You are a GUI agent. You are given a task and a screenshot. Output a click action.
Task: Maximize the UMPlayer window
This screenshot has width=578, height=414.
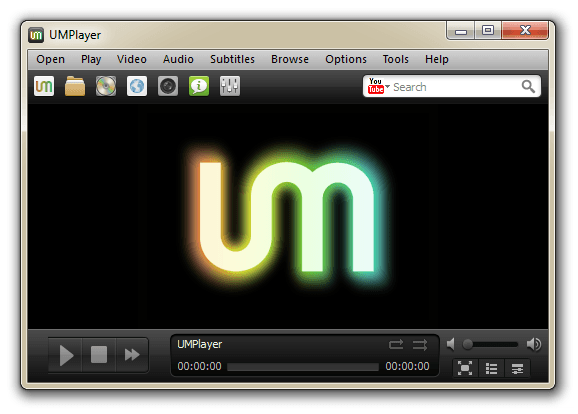[x=488, y=31]
